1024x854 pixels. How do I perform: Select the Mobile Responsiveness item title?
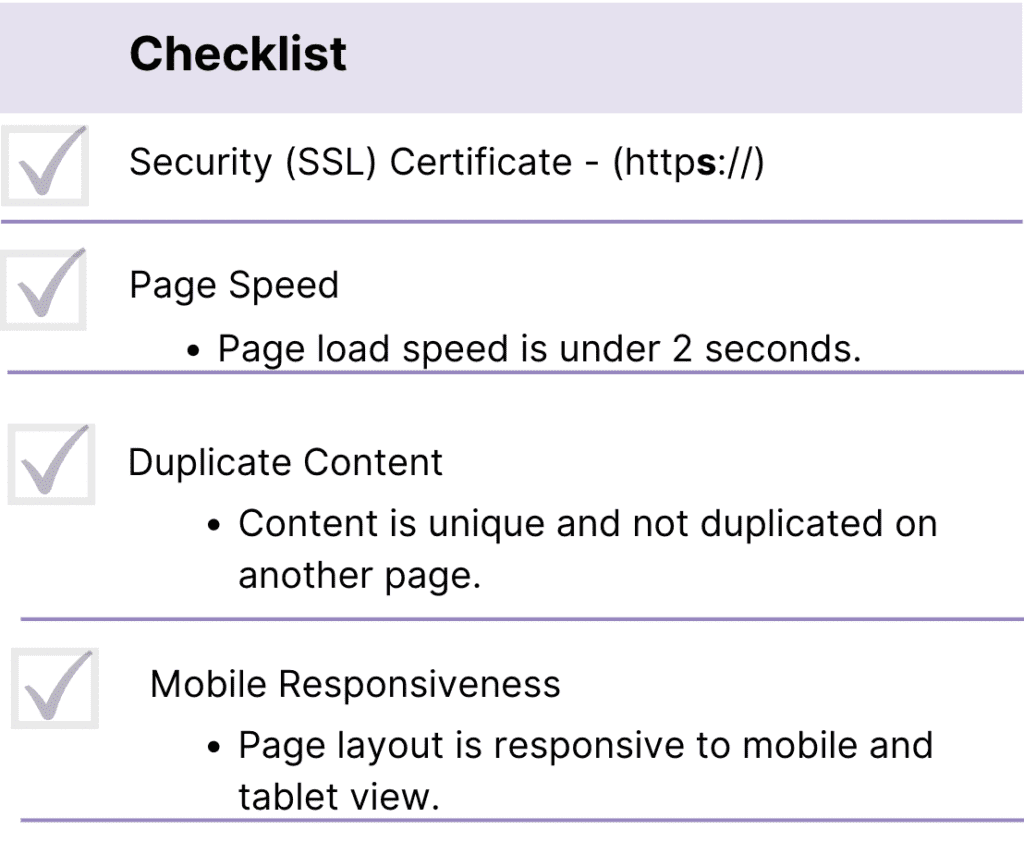pos(355,685)
